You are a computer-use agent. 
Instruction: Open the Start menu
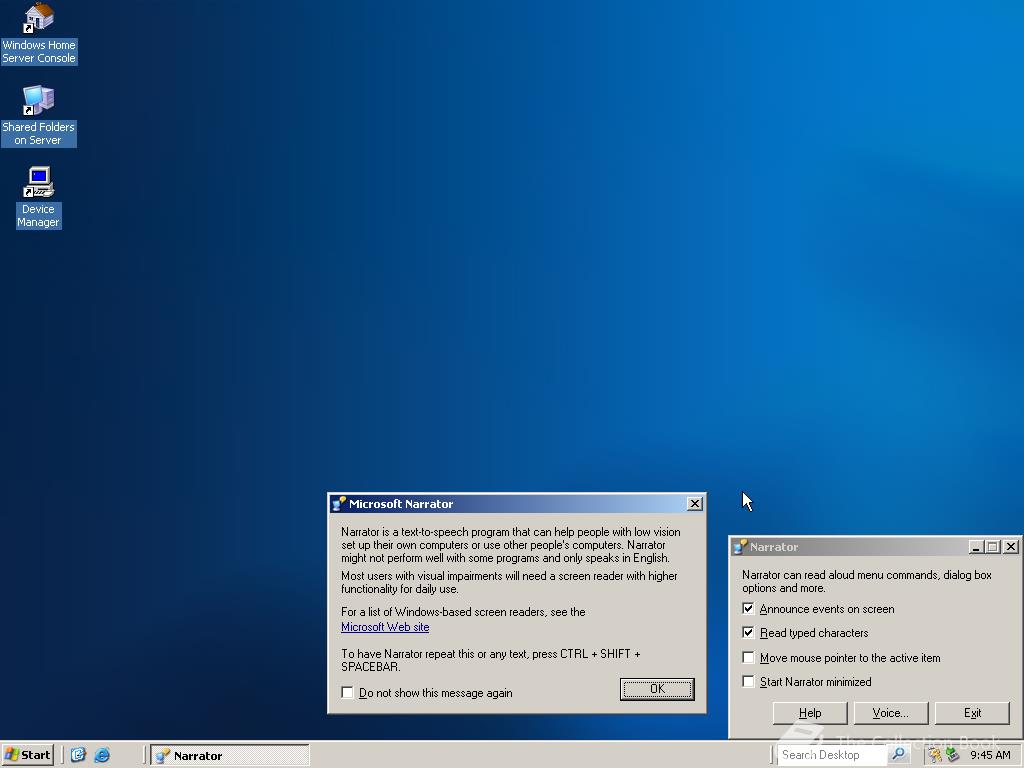[27, 755]
